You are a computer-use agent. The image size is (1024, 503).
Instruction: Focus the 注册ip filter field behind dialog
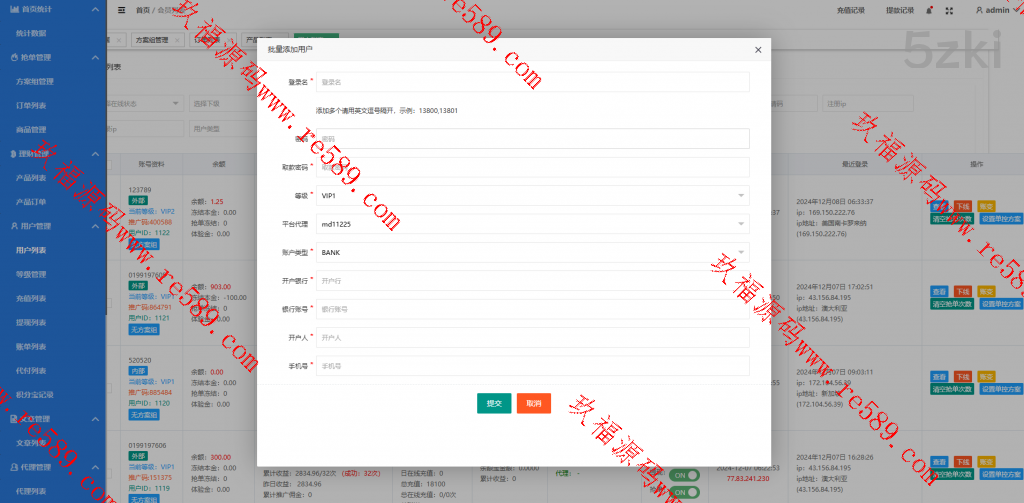[x=867, y=103]
